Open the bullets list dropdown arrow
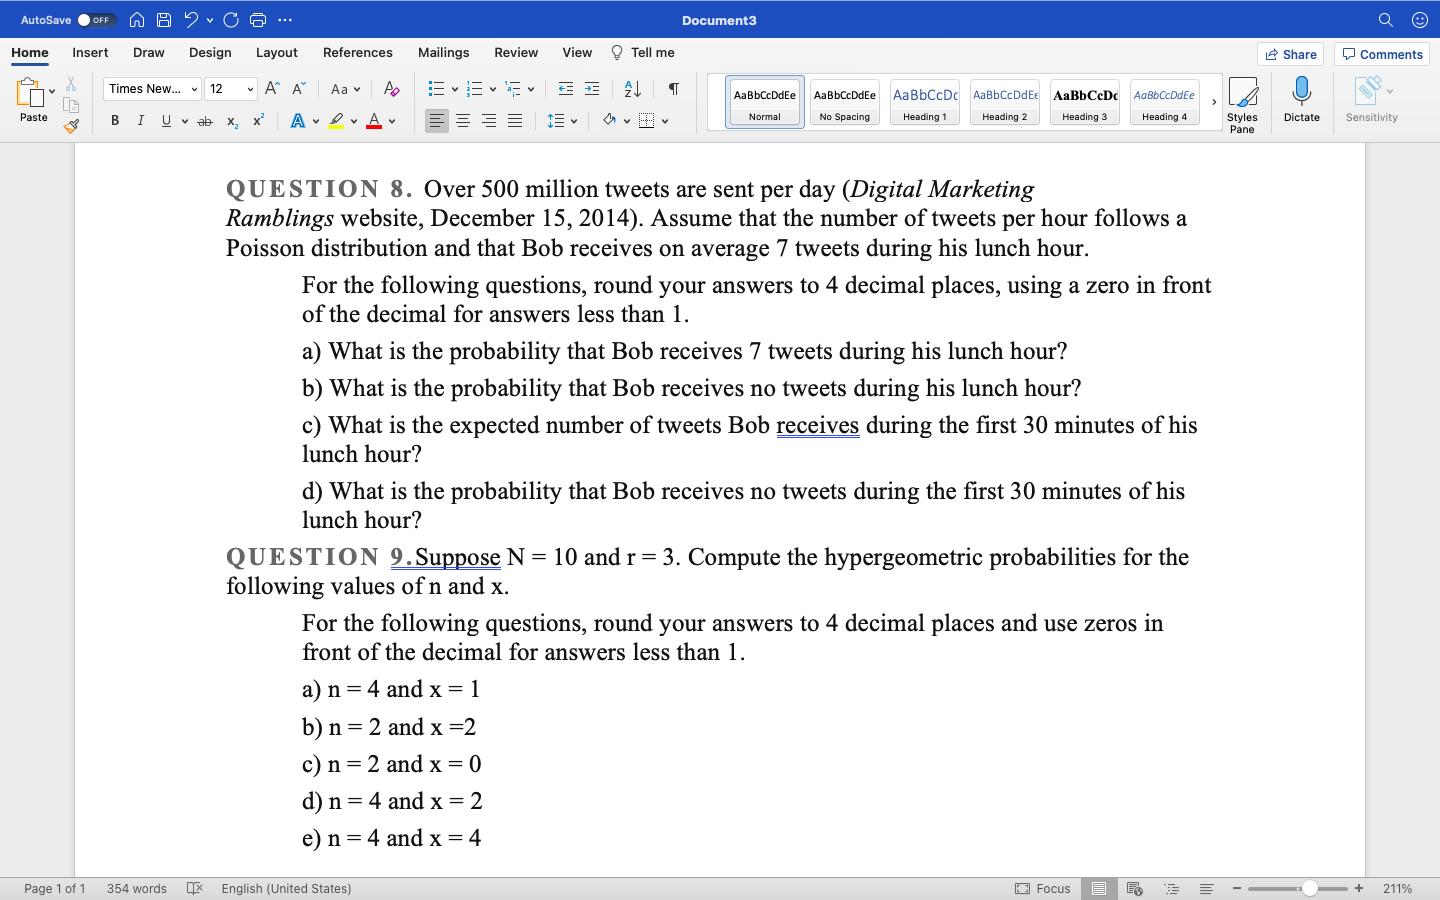The height and width of the screenshot is (900, 1440). tap(455, 89)
